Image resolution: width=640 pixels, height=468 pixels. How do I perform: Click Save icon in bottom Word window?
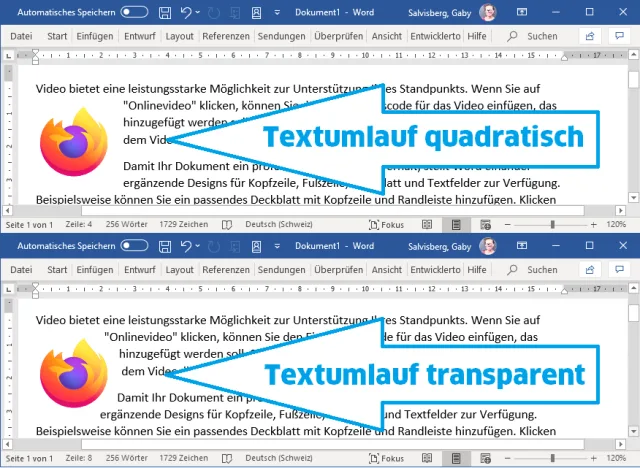(x=165, y=246)
